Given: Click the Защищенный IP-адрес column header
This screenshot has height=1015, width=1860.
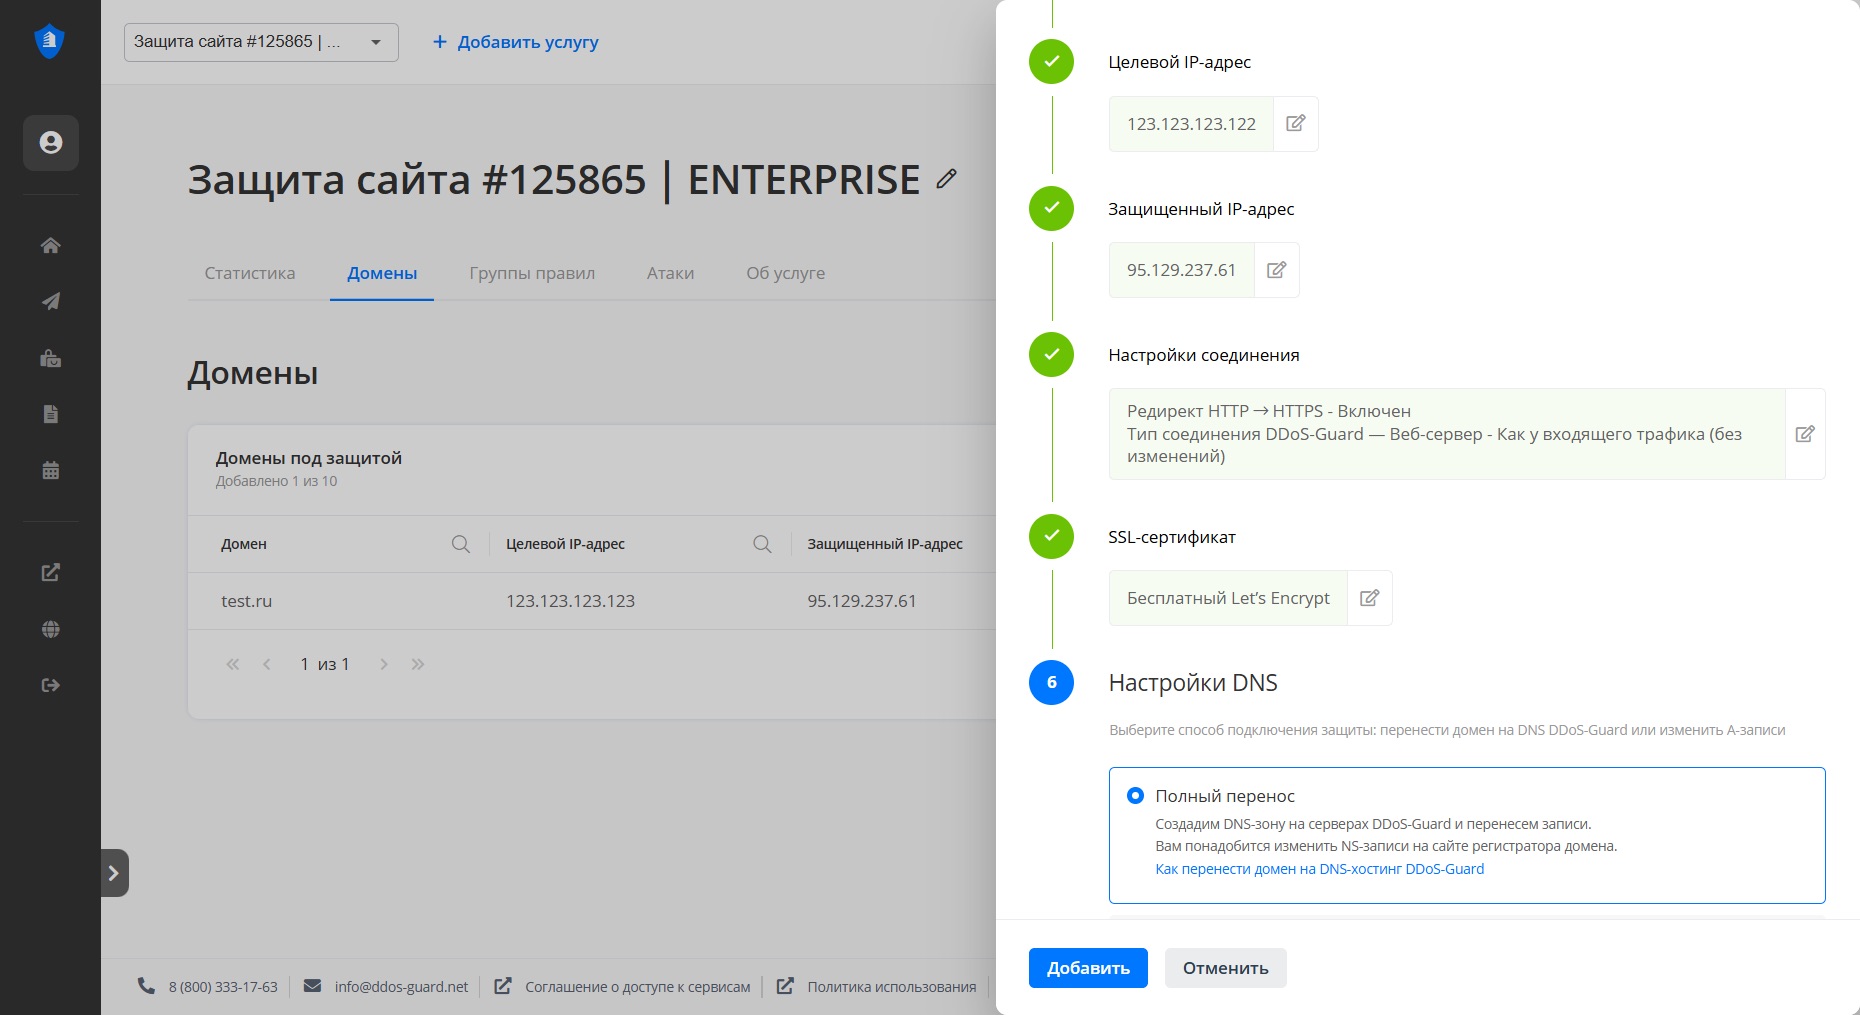Looking at the screenshot, I should 885,544.
